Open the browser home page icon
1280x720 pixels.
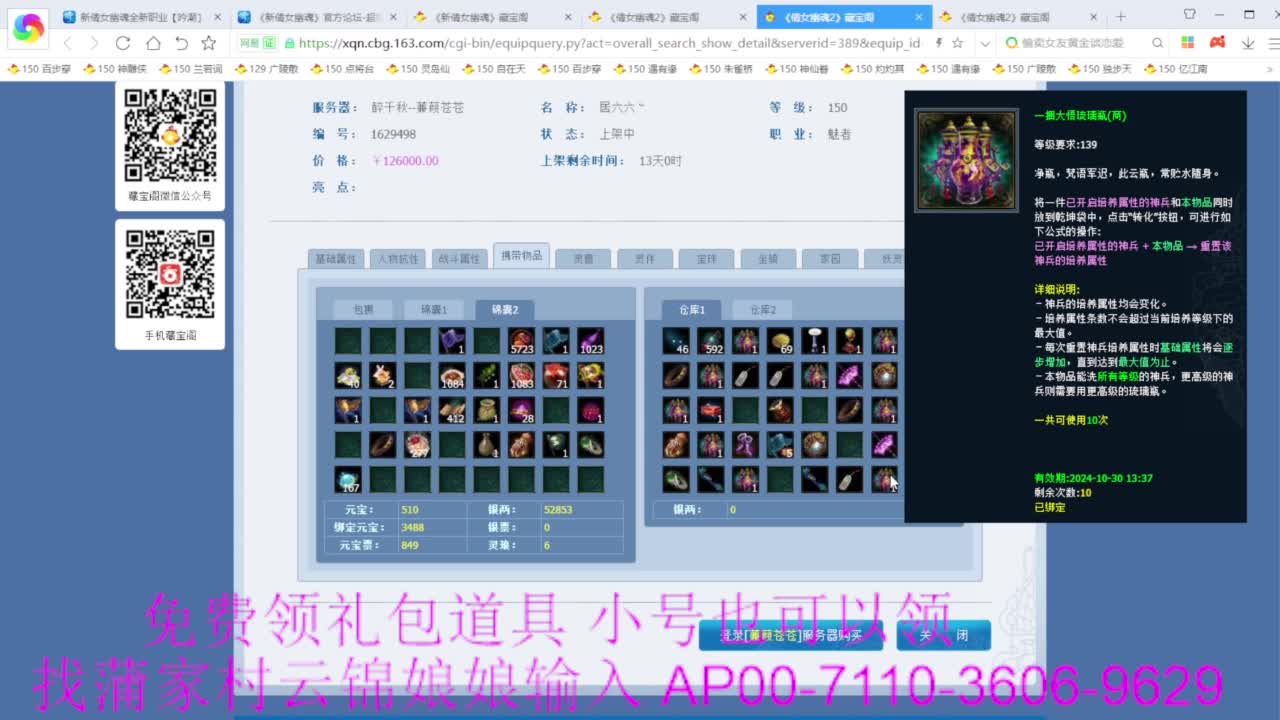click(x=152, y=44)
